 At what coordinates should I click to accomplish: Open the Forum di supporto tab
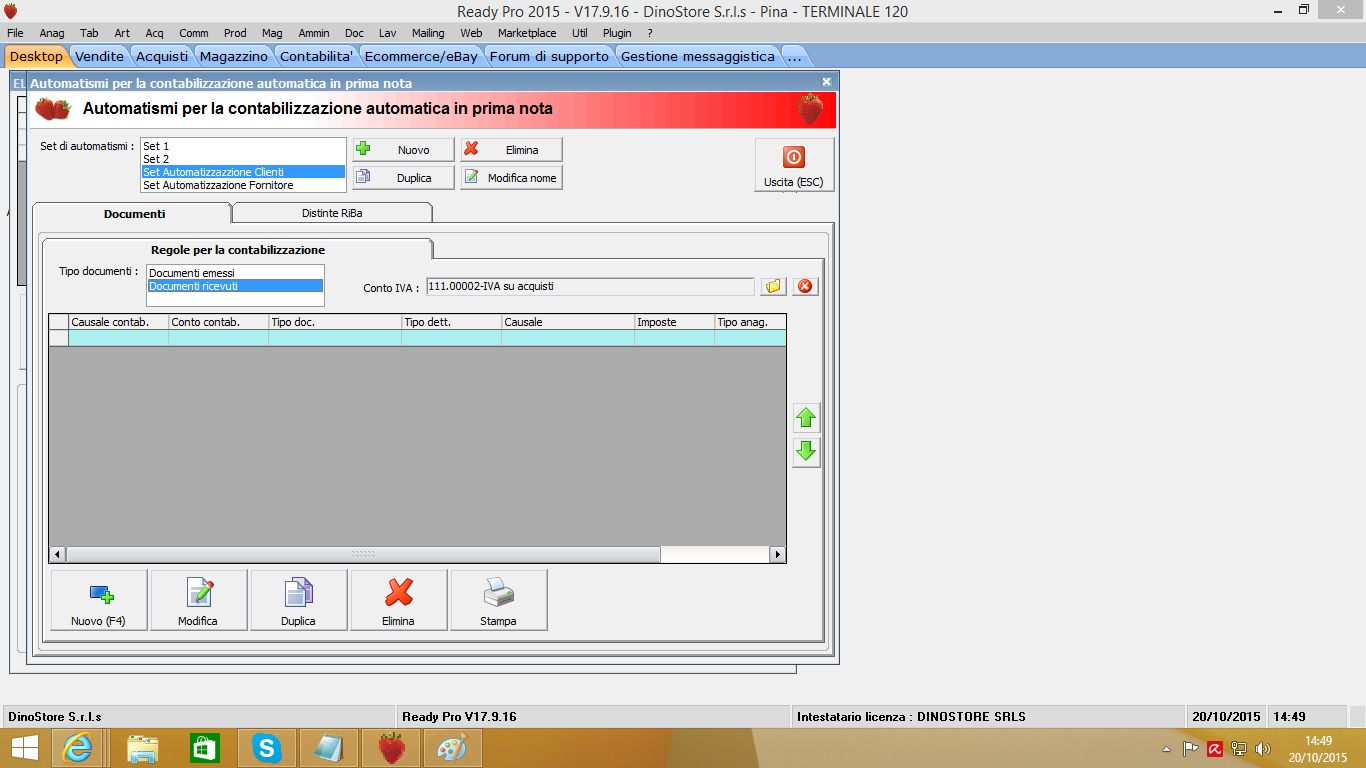tap(549, 56)
